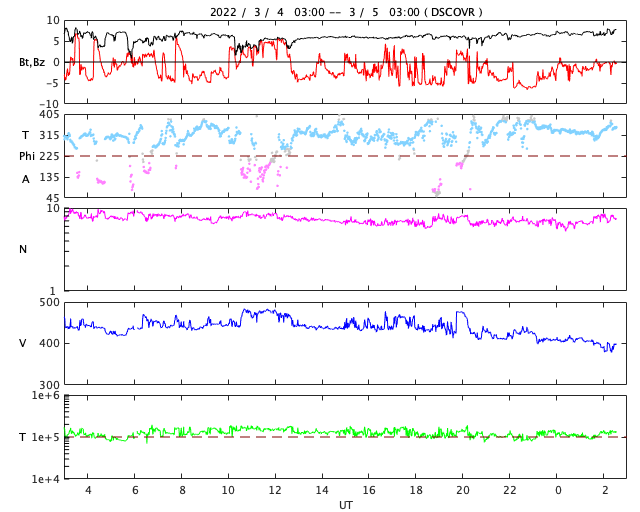Click the '8' hour label on the UT axis

182,490
